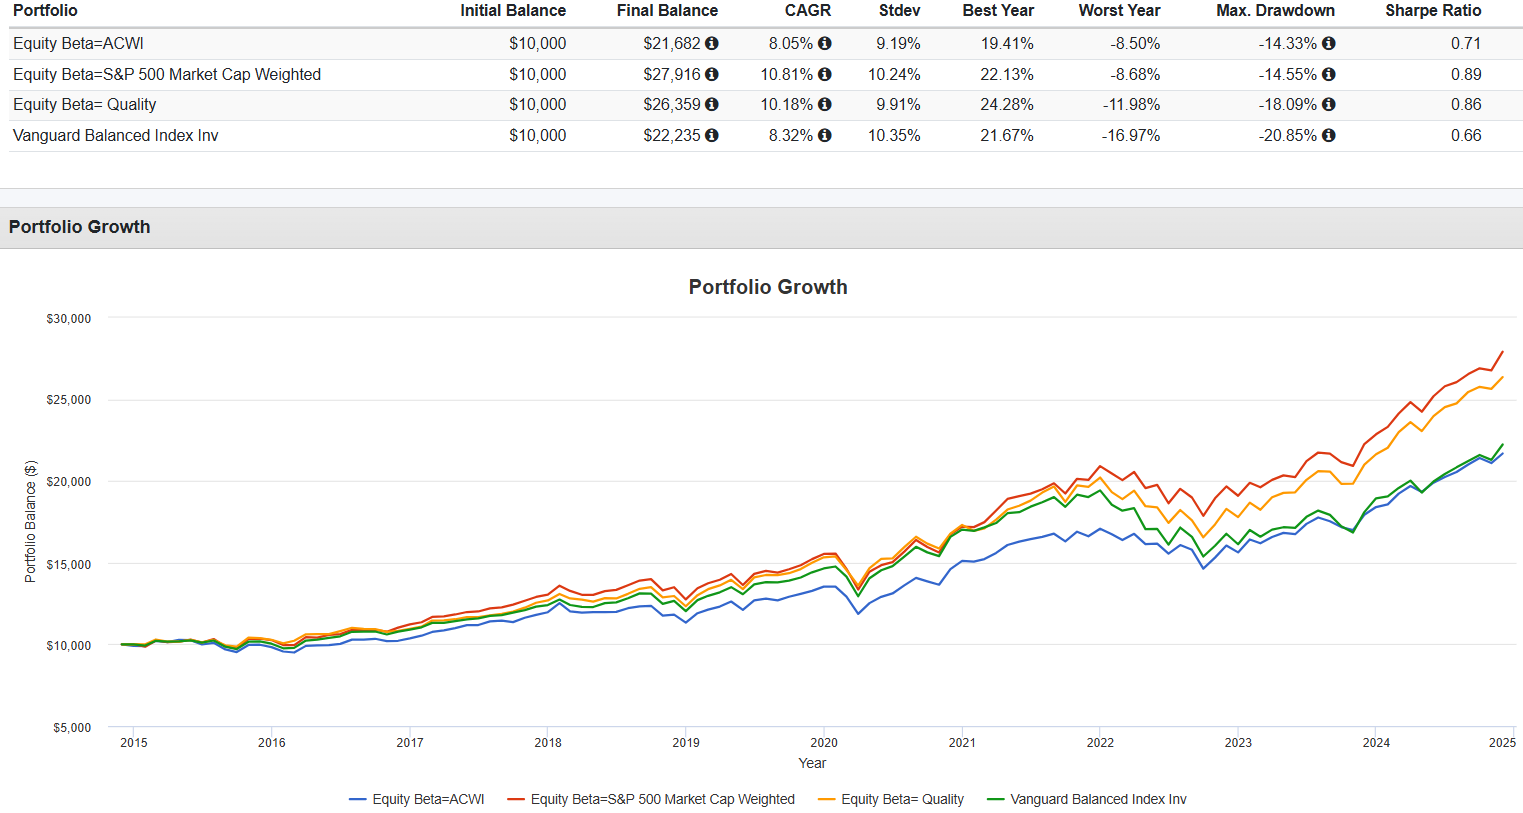Click info icon beside -14.33% max drawdown

click(x=1328, y=44)
